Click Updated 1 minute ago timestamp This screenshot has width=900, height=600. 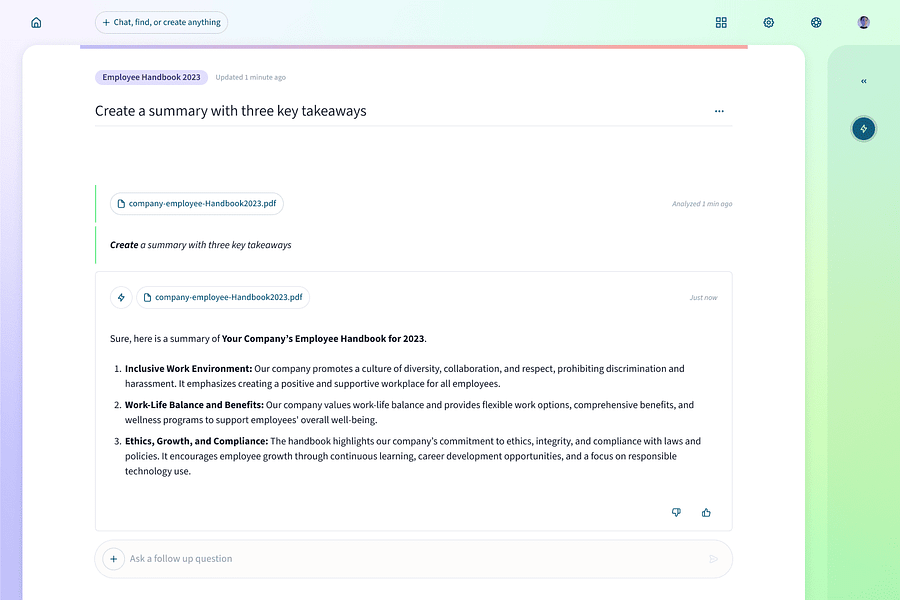point(248,77)
